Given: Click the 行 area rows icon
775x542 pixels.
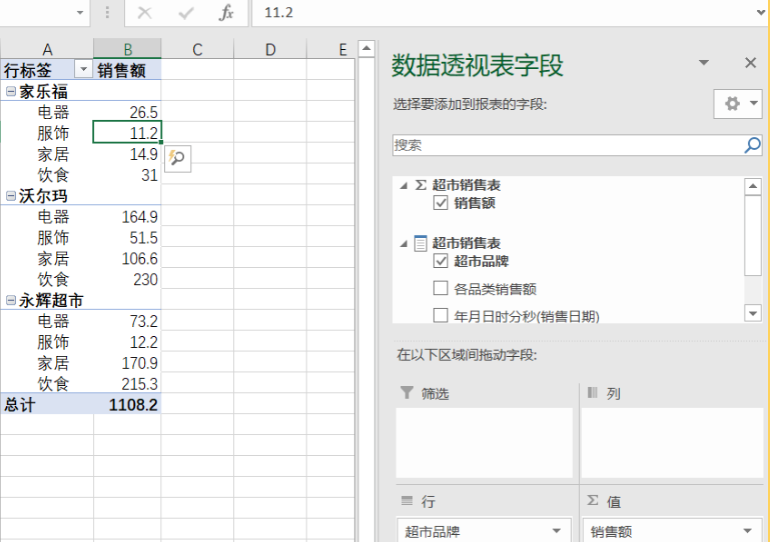Looking at the screenshot, I should tap(407, 501).
